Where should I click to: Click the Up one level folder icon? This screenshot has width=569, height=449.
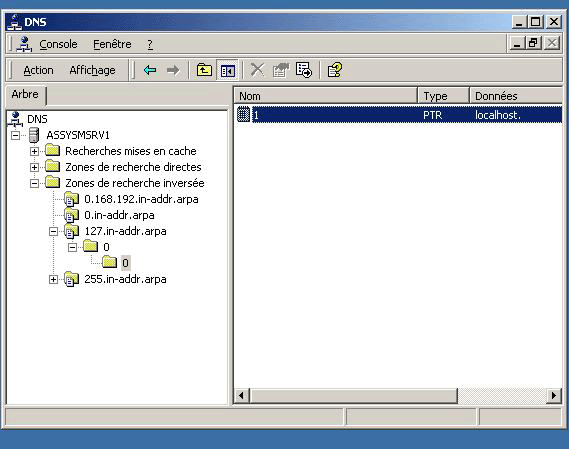[x=204, y=70]
